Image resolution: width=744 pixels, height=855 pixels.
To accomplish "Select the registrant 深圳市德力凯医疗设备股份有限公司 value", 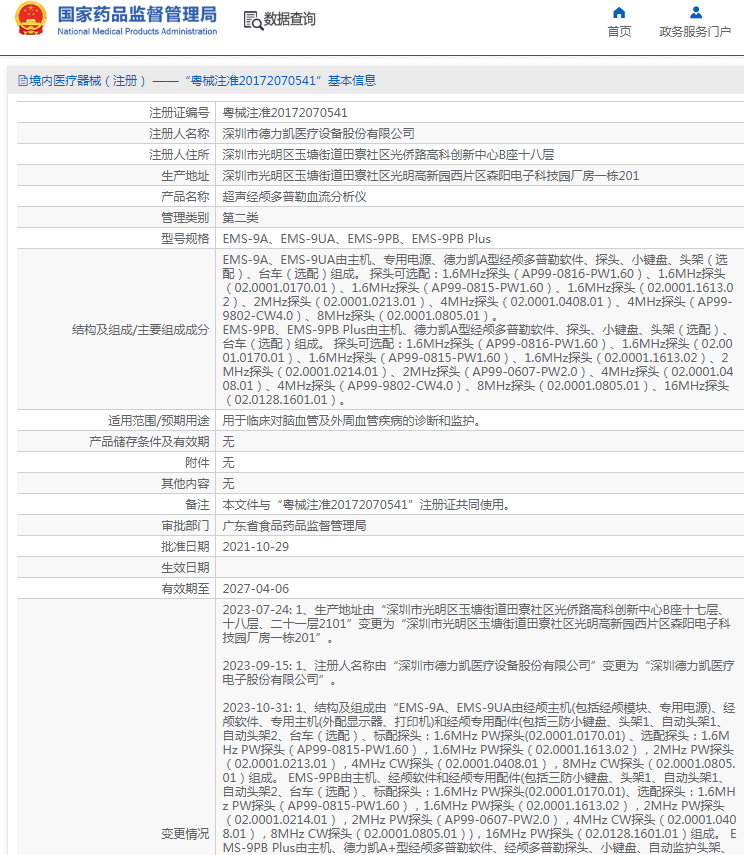I will pyautogui.click(x=319, y=134).
